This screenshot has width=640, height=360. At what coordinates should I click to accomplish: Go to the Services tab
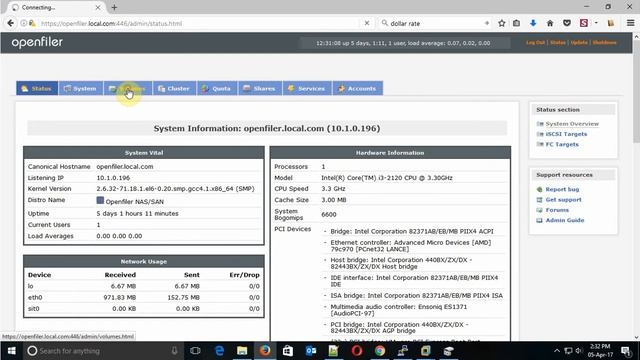(307, 88)
